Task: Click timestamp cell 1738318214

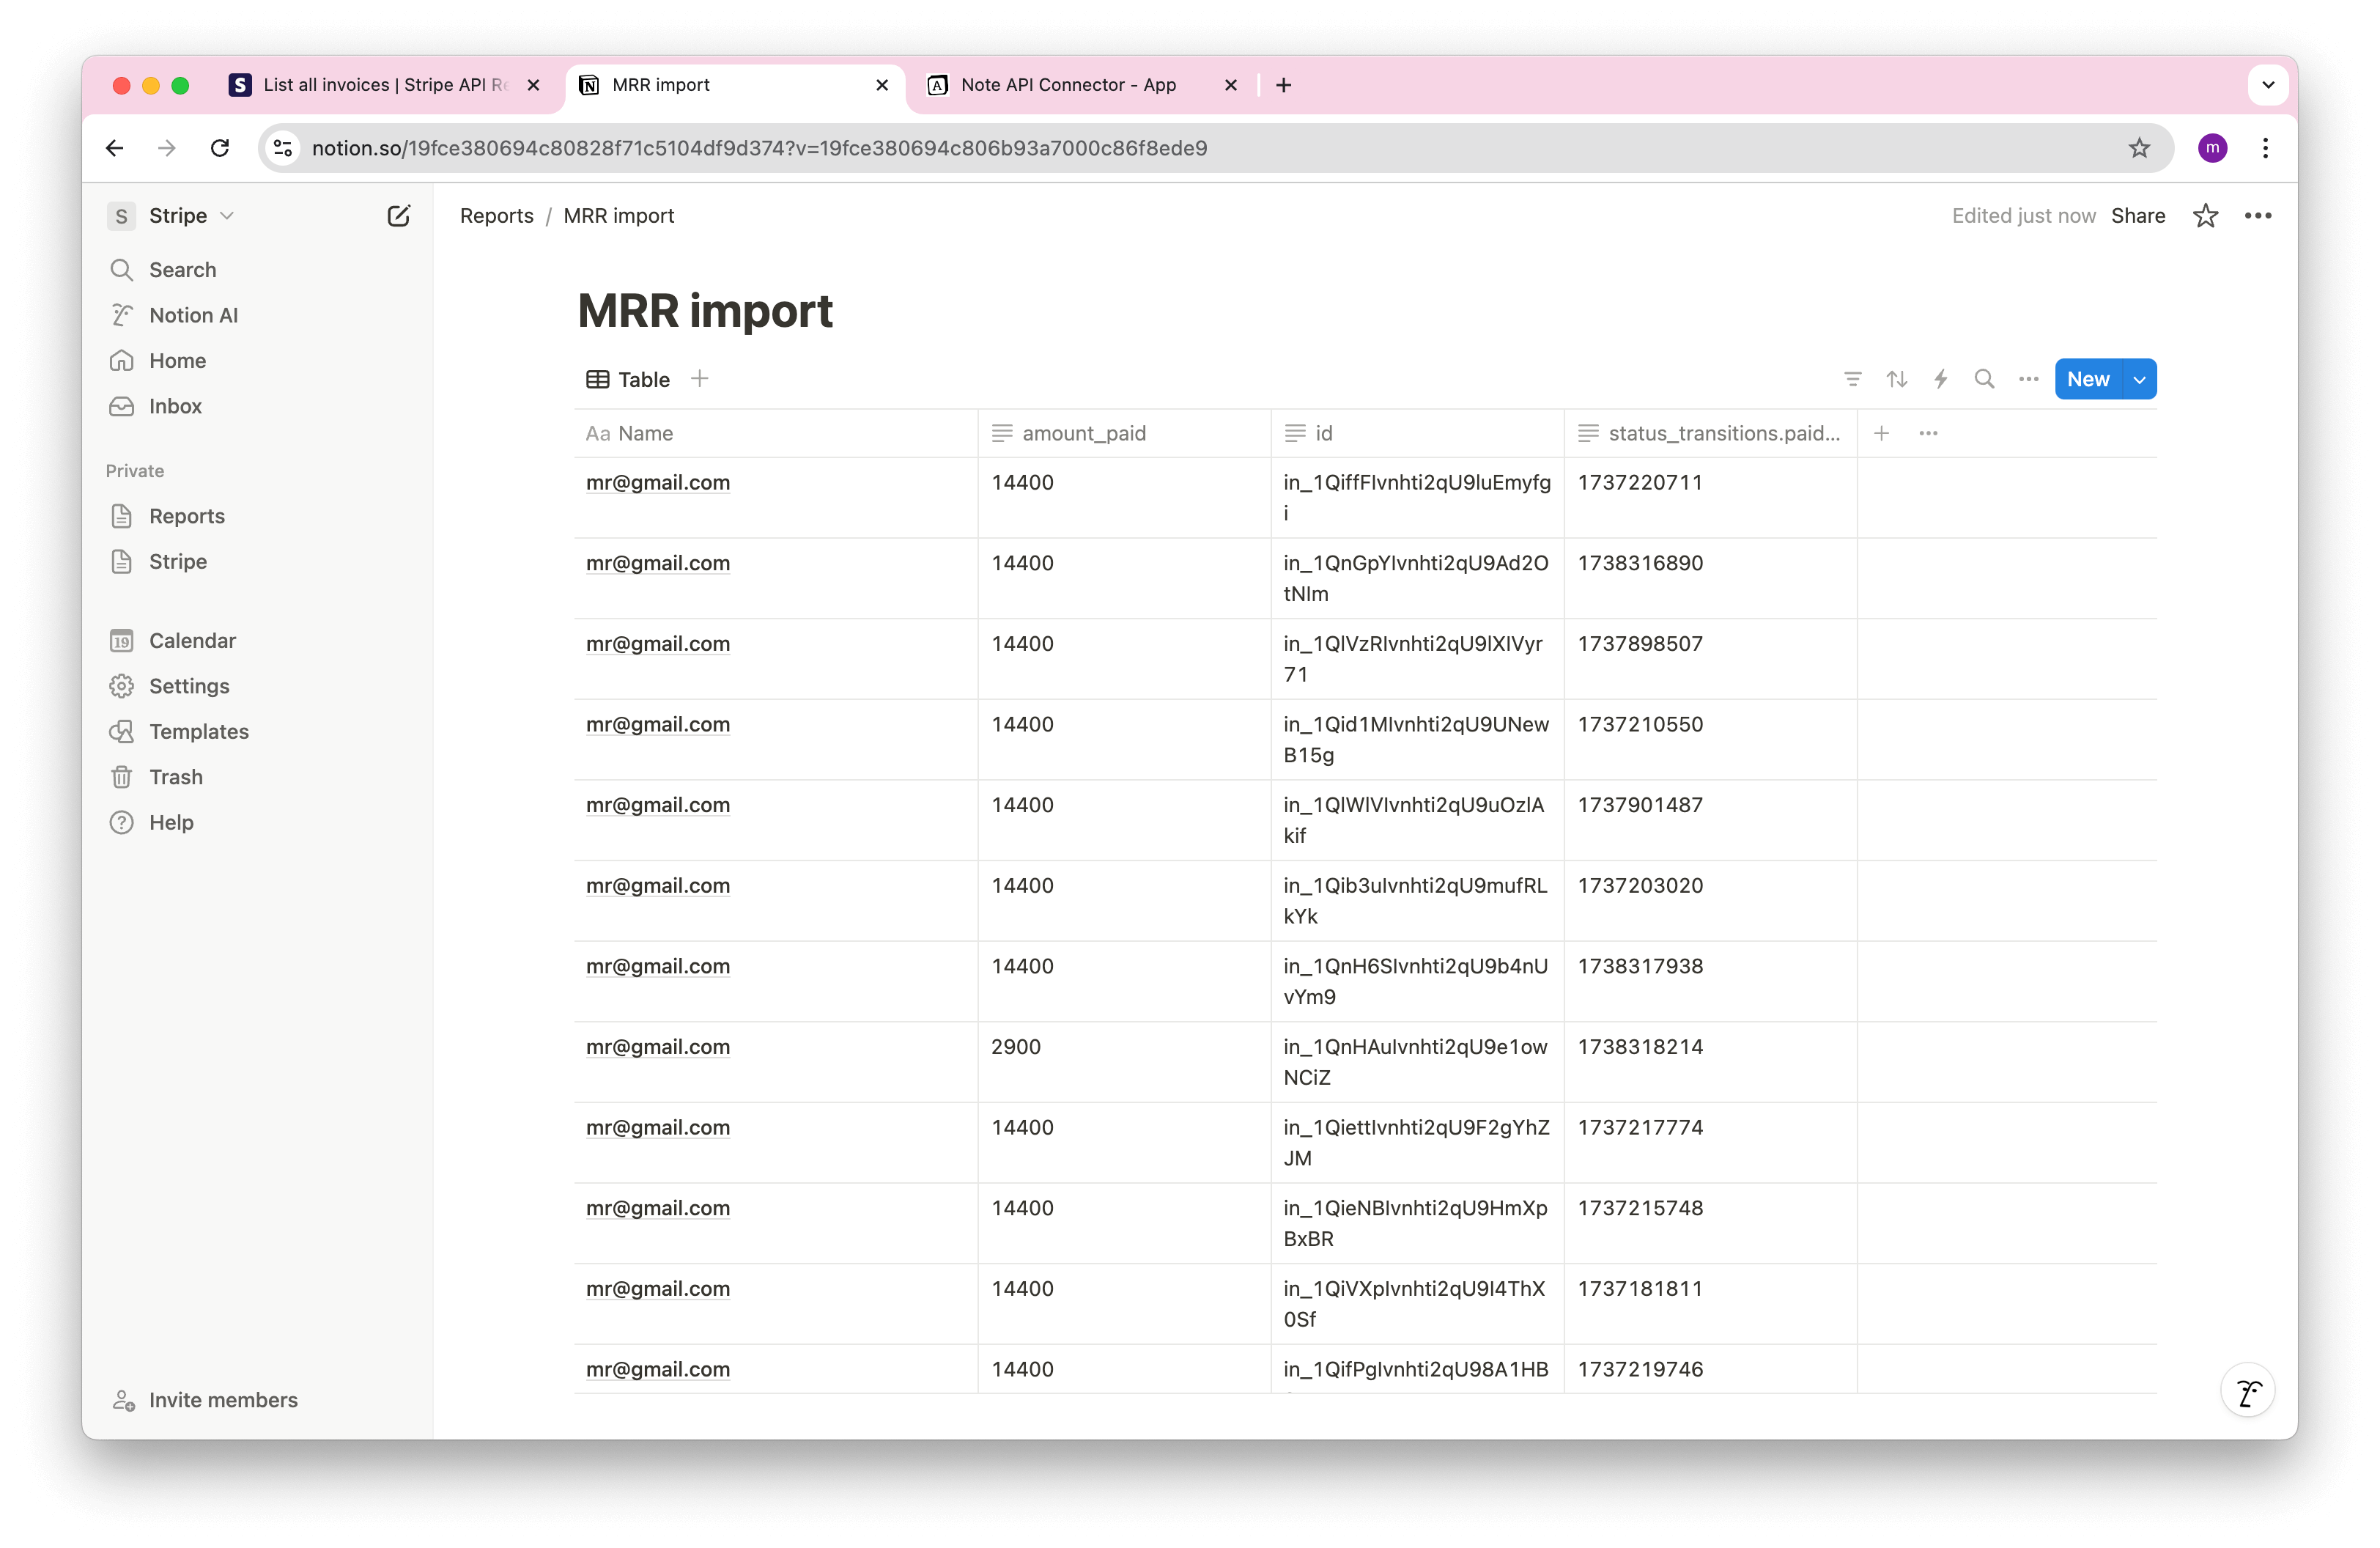Action: point(1710,1062)
